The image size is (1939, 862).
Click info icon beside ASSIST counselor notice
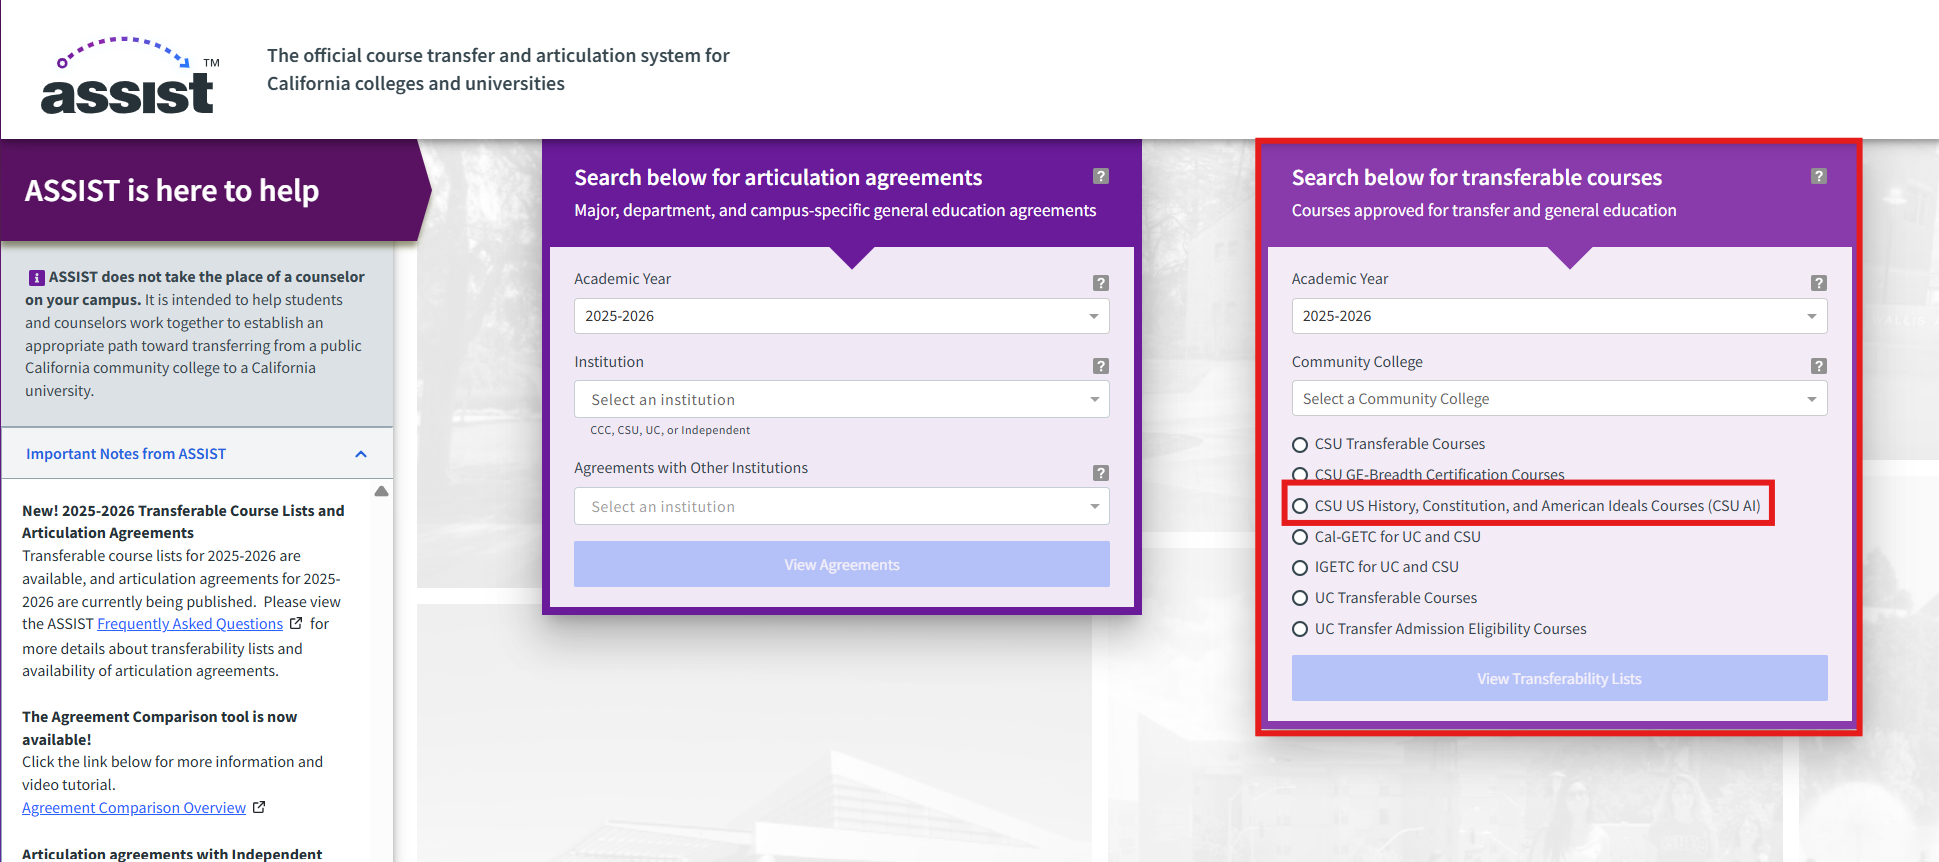click(x=36, y=277)
